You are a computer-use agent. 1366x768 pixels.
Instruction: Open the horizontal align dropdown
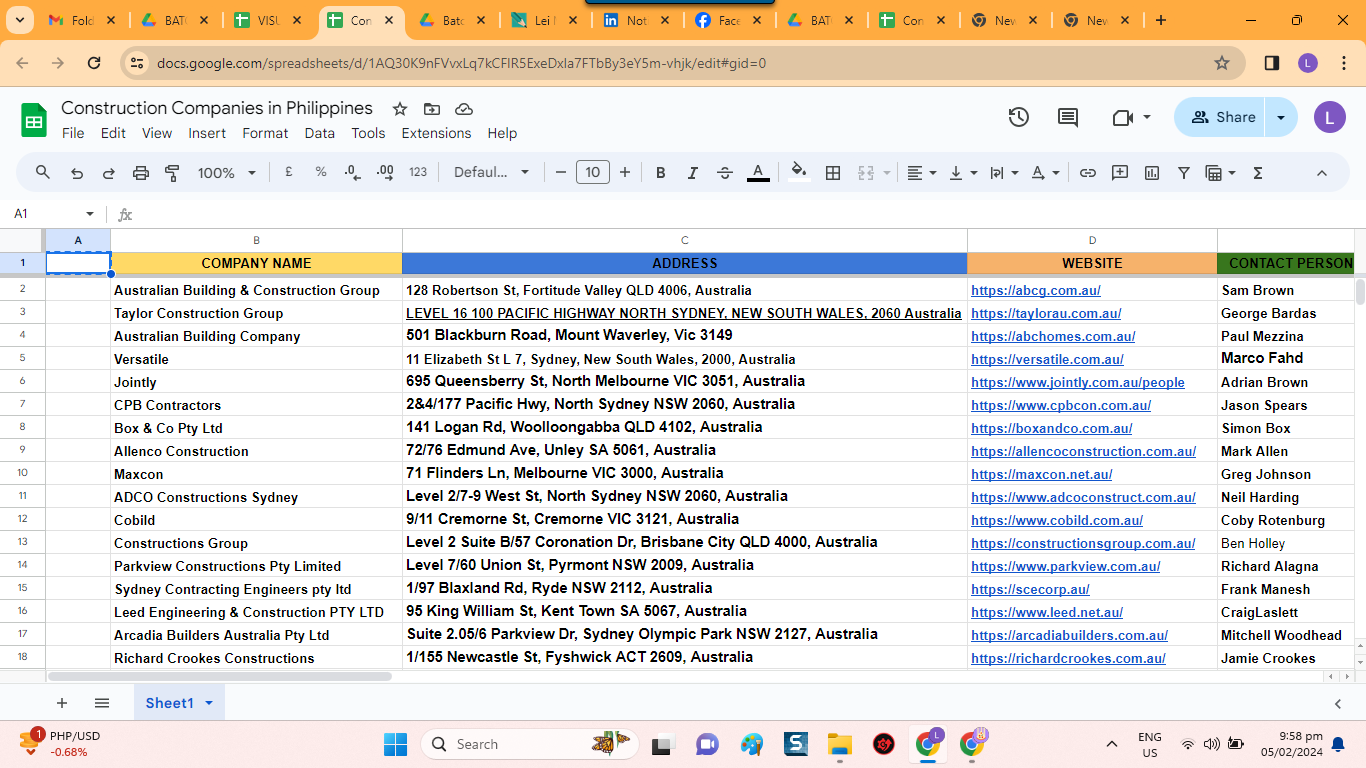tap(921, 173)
